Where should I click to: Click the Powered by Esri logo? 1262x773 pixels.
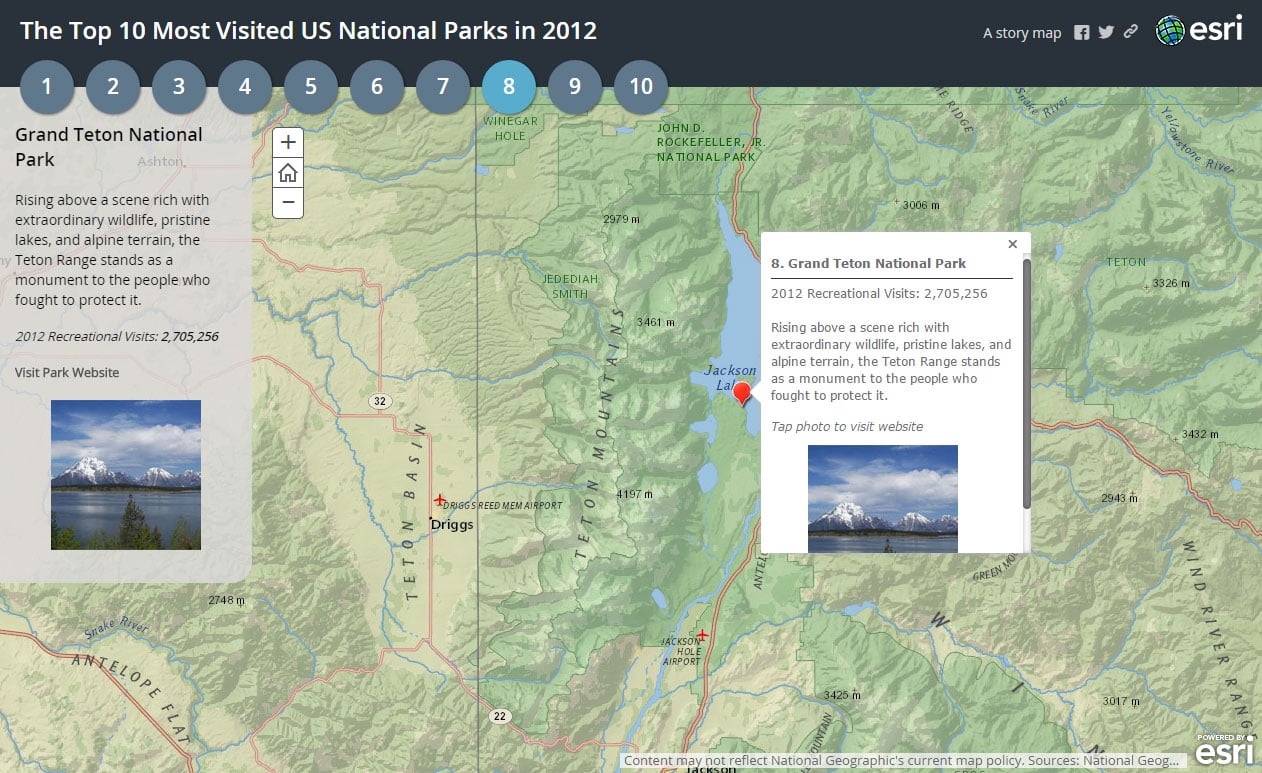1227,748
